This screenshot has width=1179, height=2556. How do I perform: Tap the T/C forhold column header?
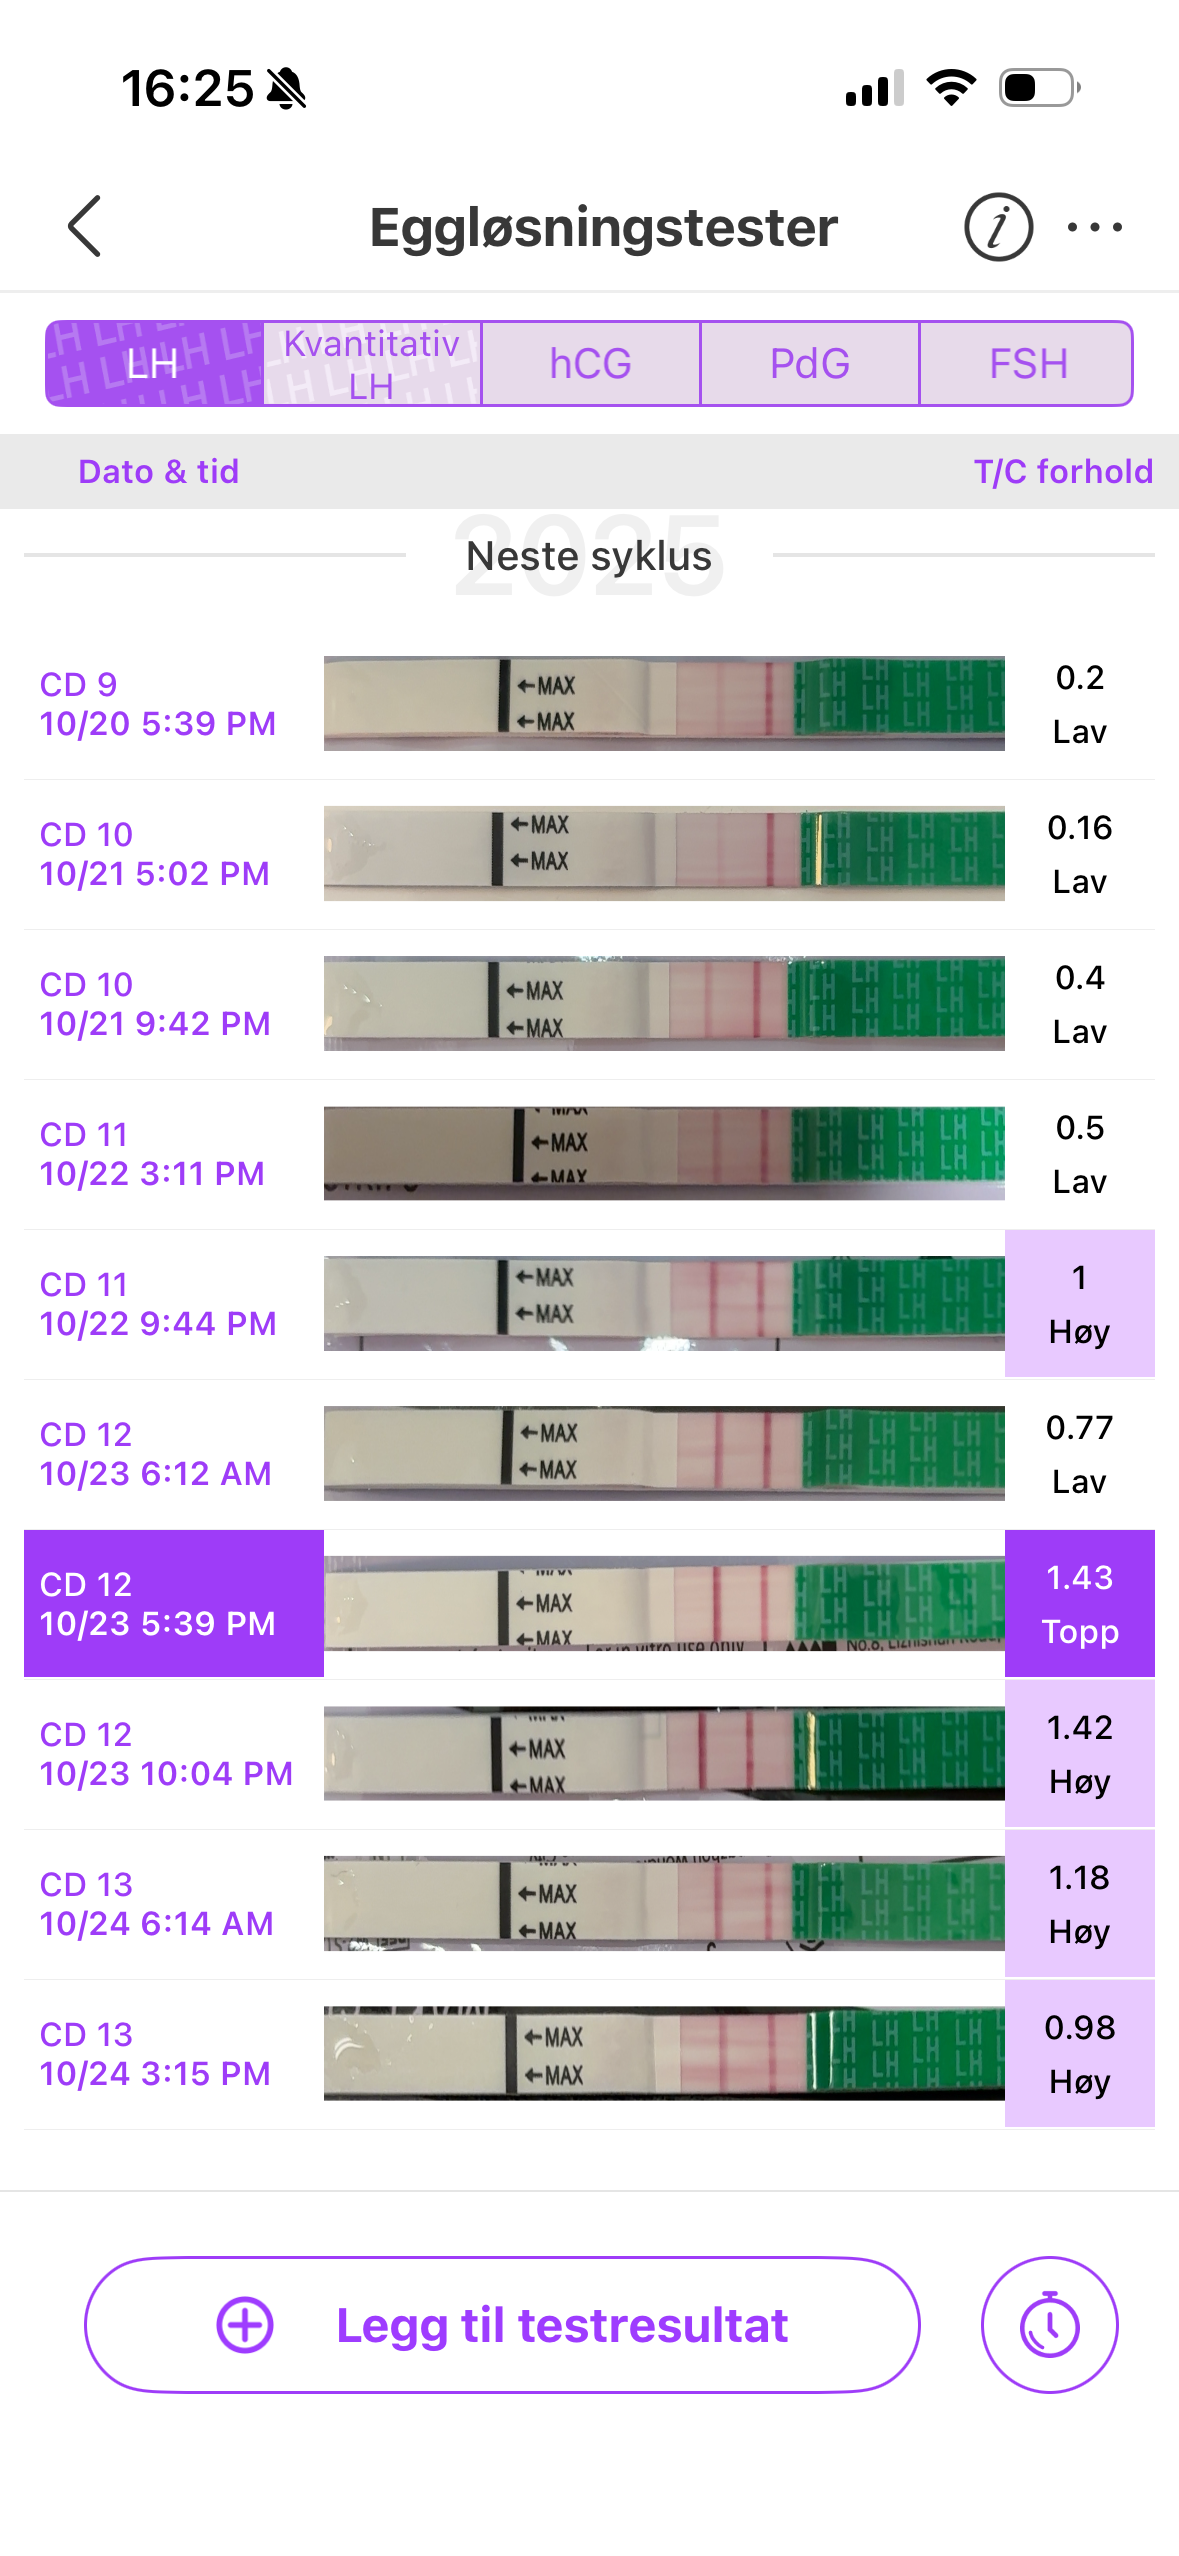coord(1063,471)
